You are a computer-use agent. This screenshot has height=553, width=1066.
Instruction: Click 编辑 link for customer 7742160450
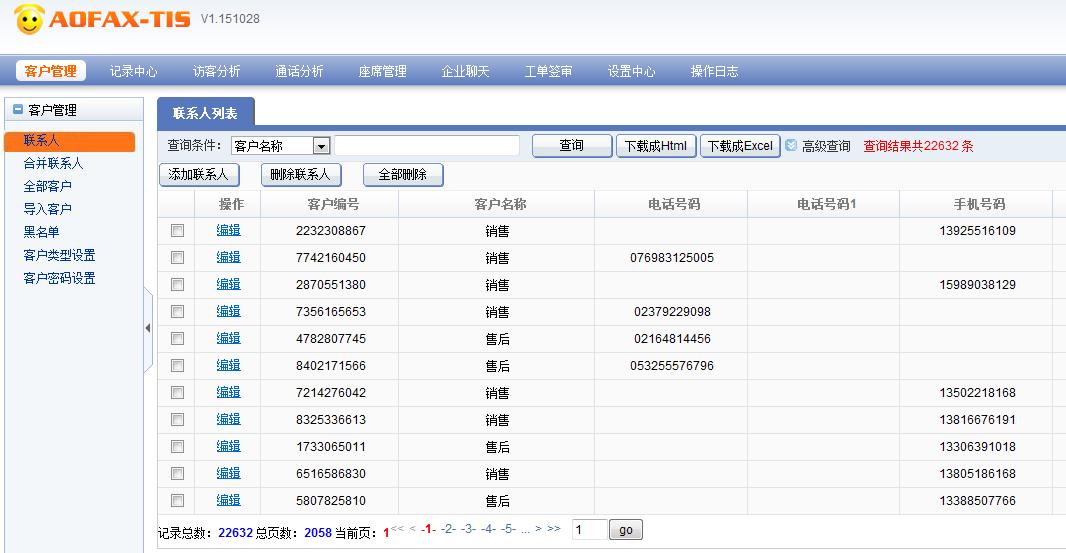pyautogui.click(x=228, y=258)
